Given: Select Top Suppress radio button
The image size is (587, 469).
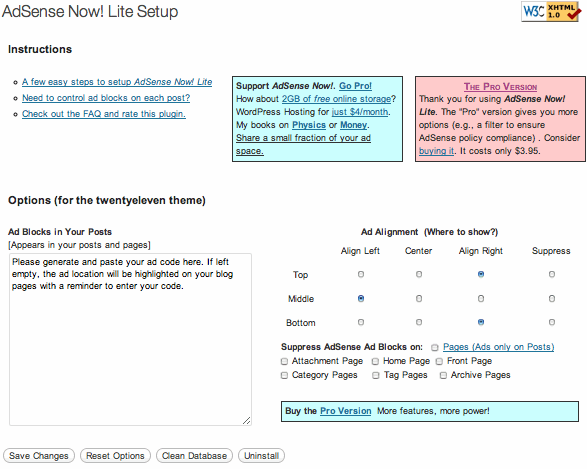Looking at the screenshot, I should 552,274.
